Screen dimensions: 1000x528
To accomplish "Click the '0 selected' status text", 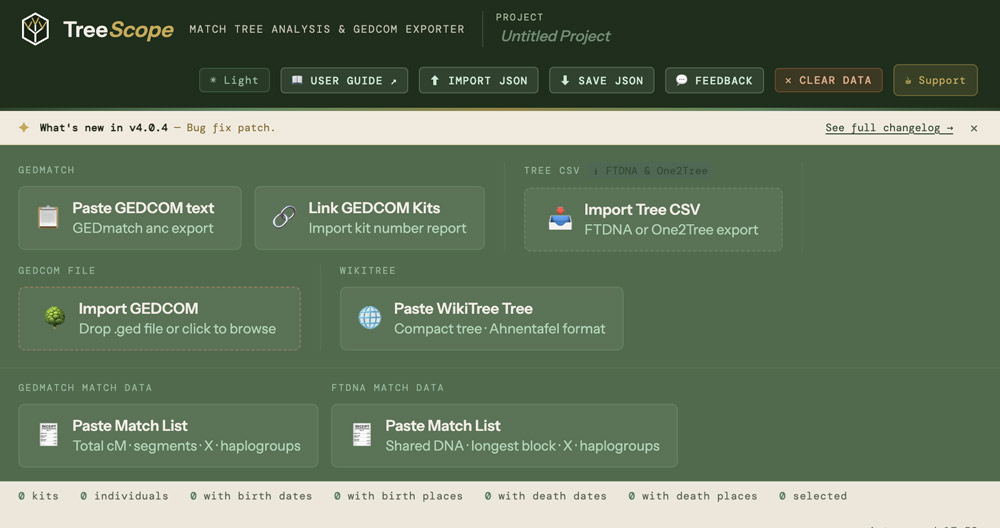I will coord(813,496).
